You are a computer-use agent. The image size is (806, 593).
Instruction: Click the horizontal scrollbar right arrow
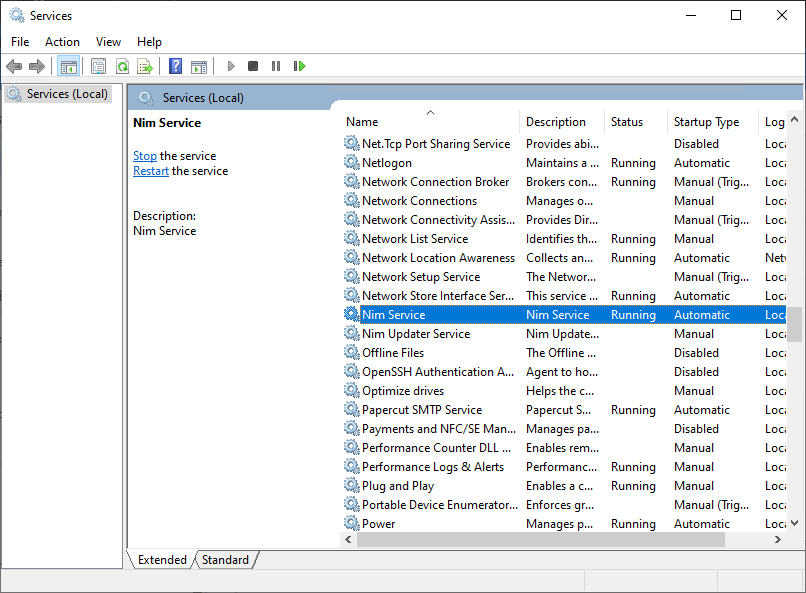778,539
